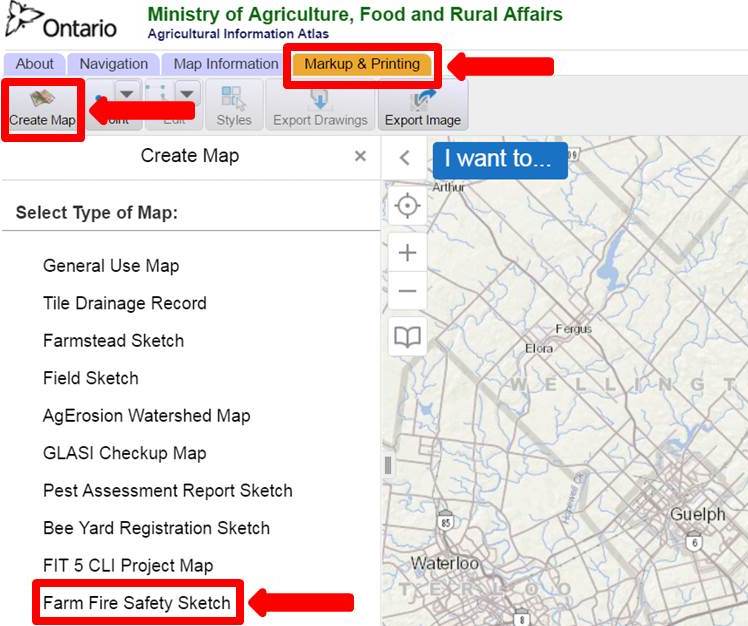
Task: Switch to the Navigation tab
Action: point(114,64)
